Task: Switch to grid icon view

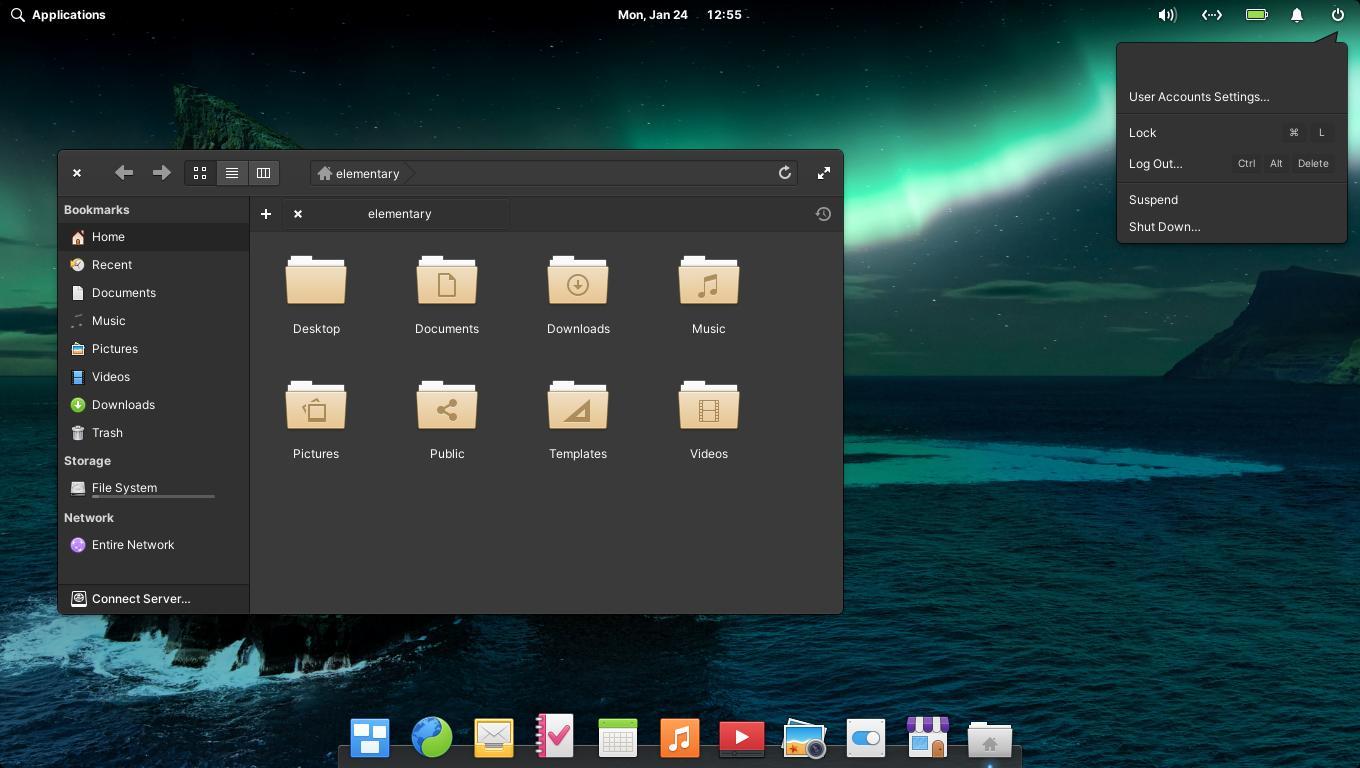Action: point(200,173)
